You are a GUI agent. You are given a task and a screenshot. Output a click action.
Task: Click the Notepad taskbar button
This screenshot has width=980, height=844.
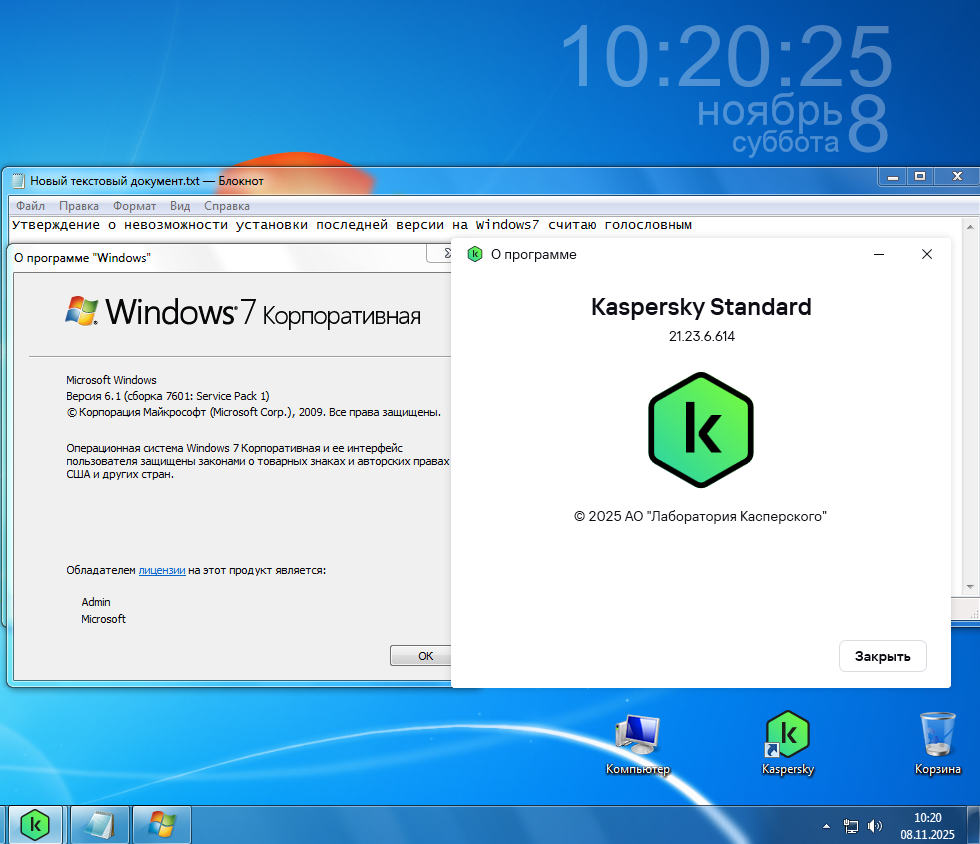(100, 825)
